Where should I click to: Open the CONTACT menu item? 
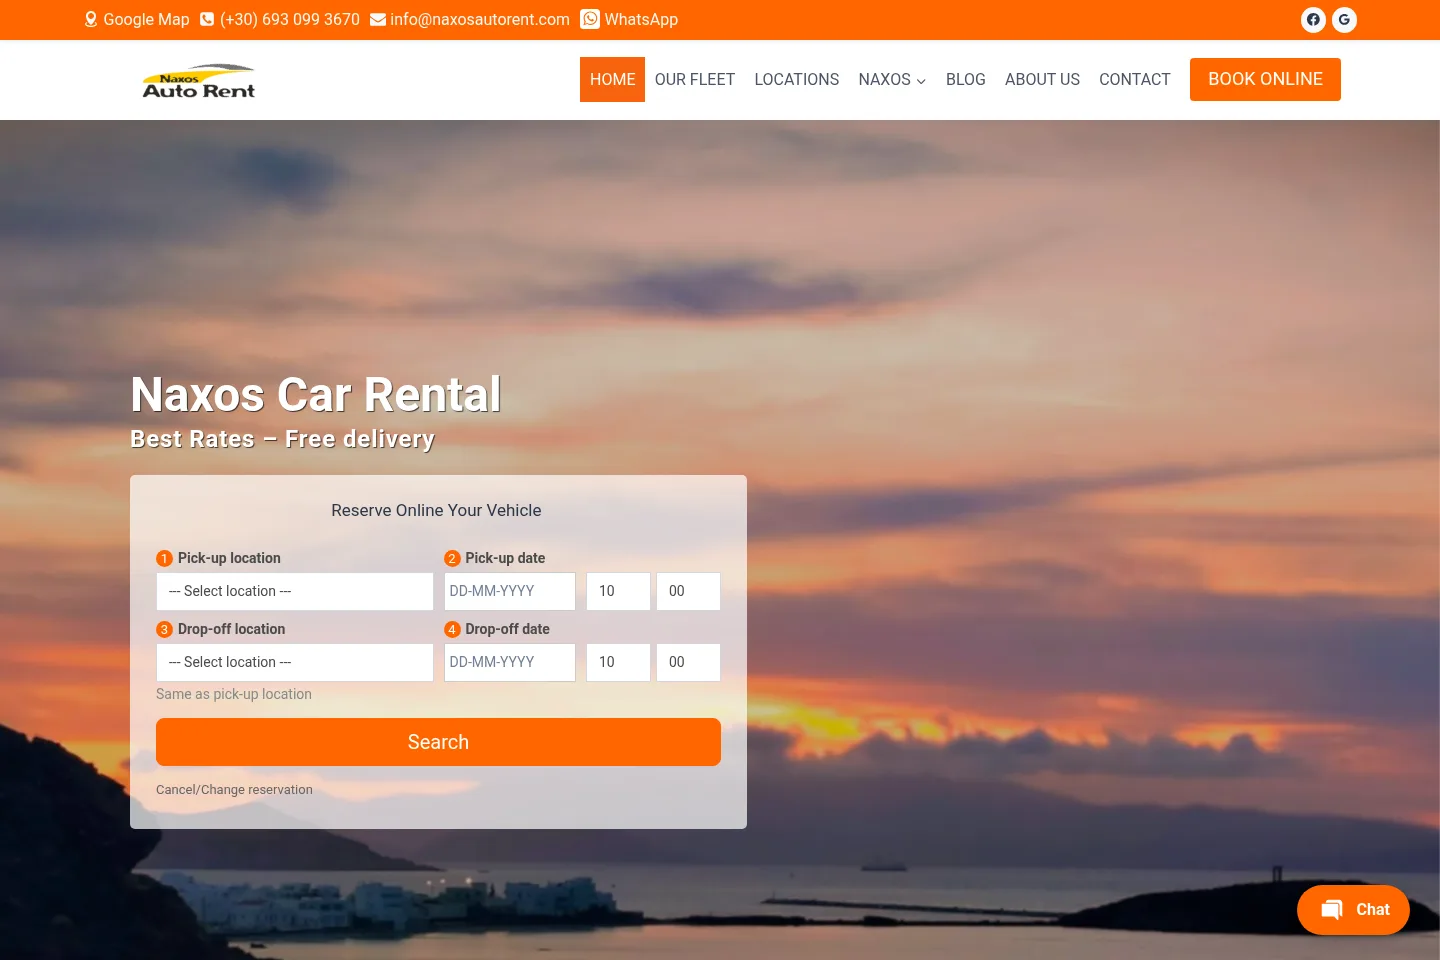(1135, 79)
